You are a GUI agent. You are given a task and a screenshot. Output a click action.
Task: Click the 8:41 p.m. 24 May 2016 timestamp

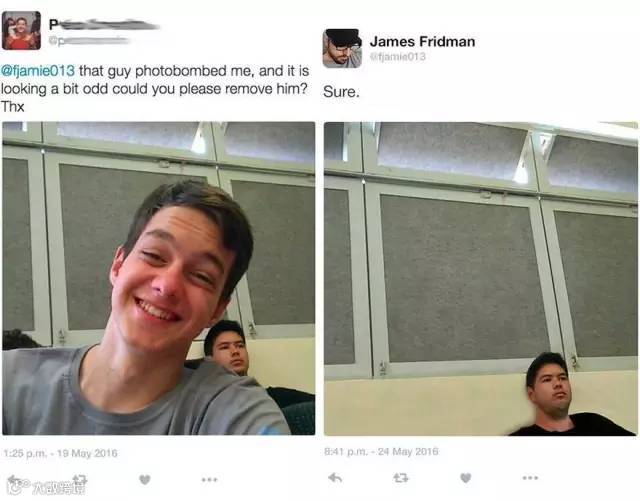click(381, 452)
